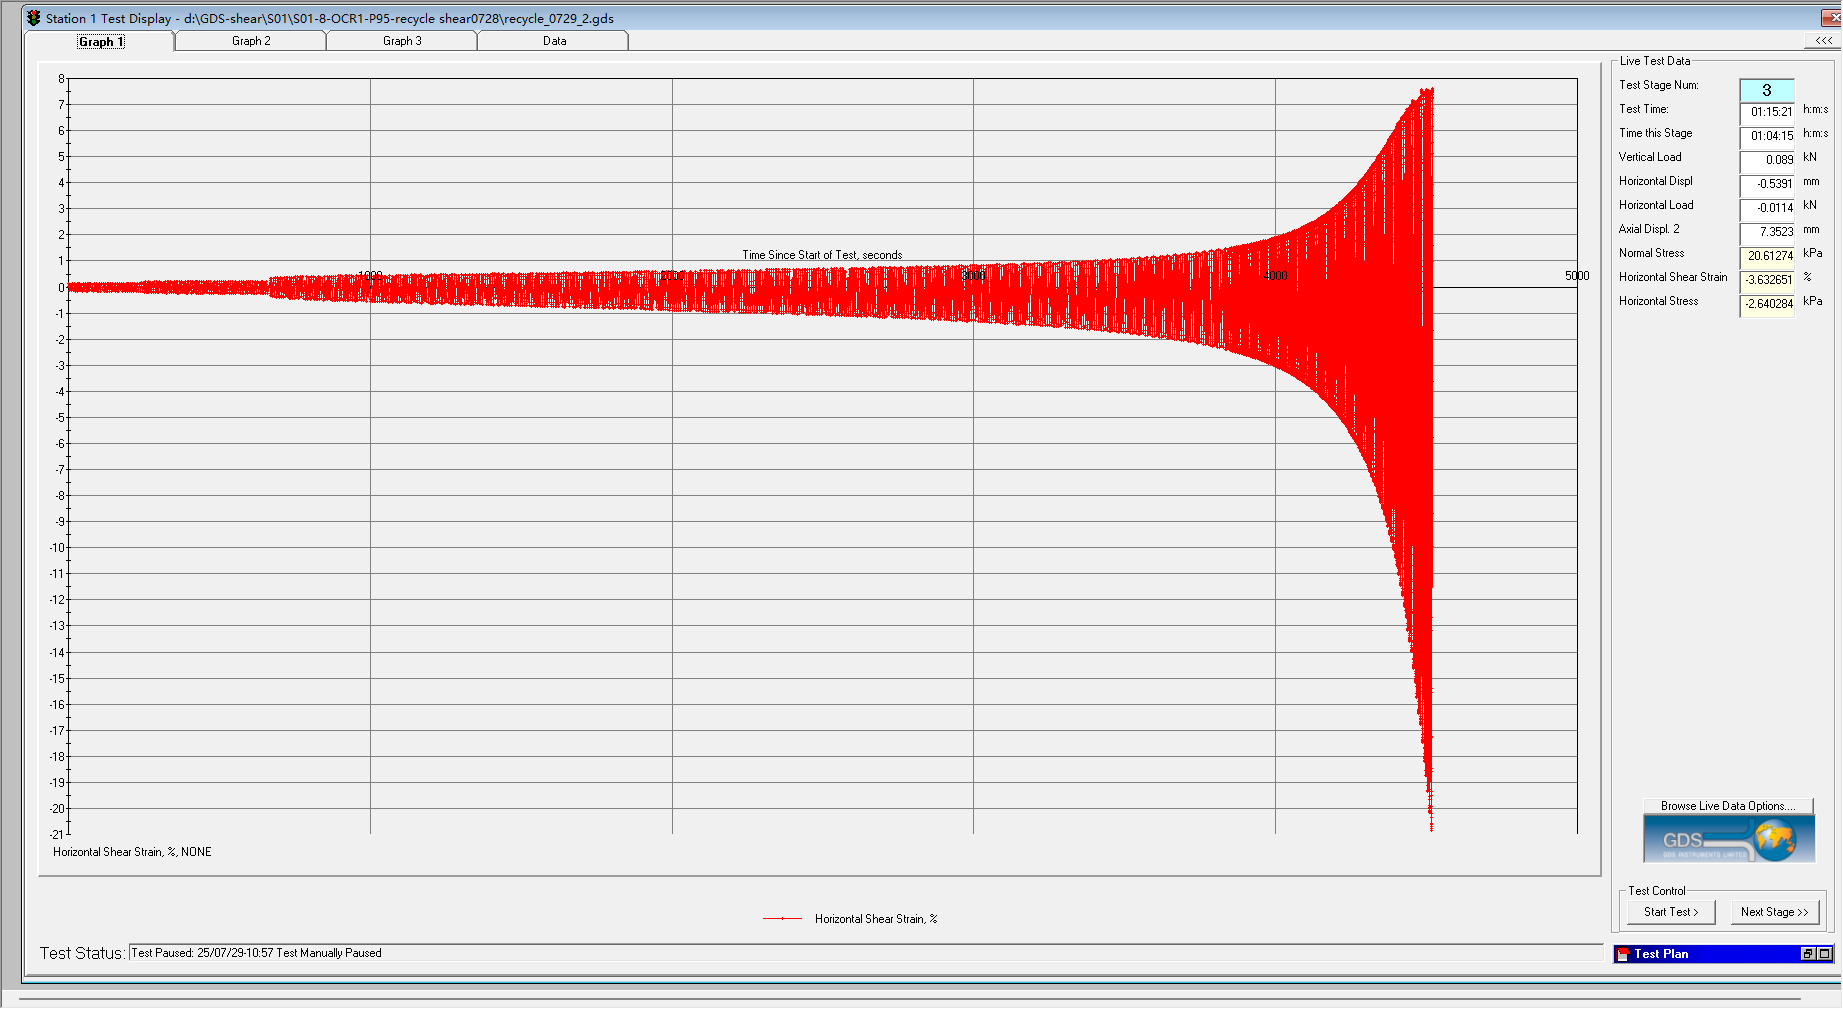Maximize the Test Plan window
This screenshot has width=1843, height=1009.
click(1824, 954)
